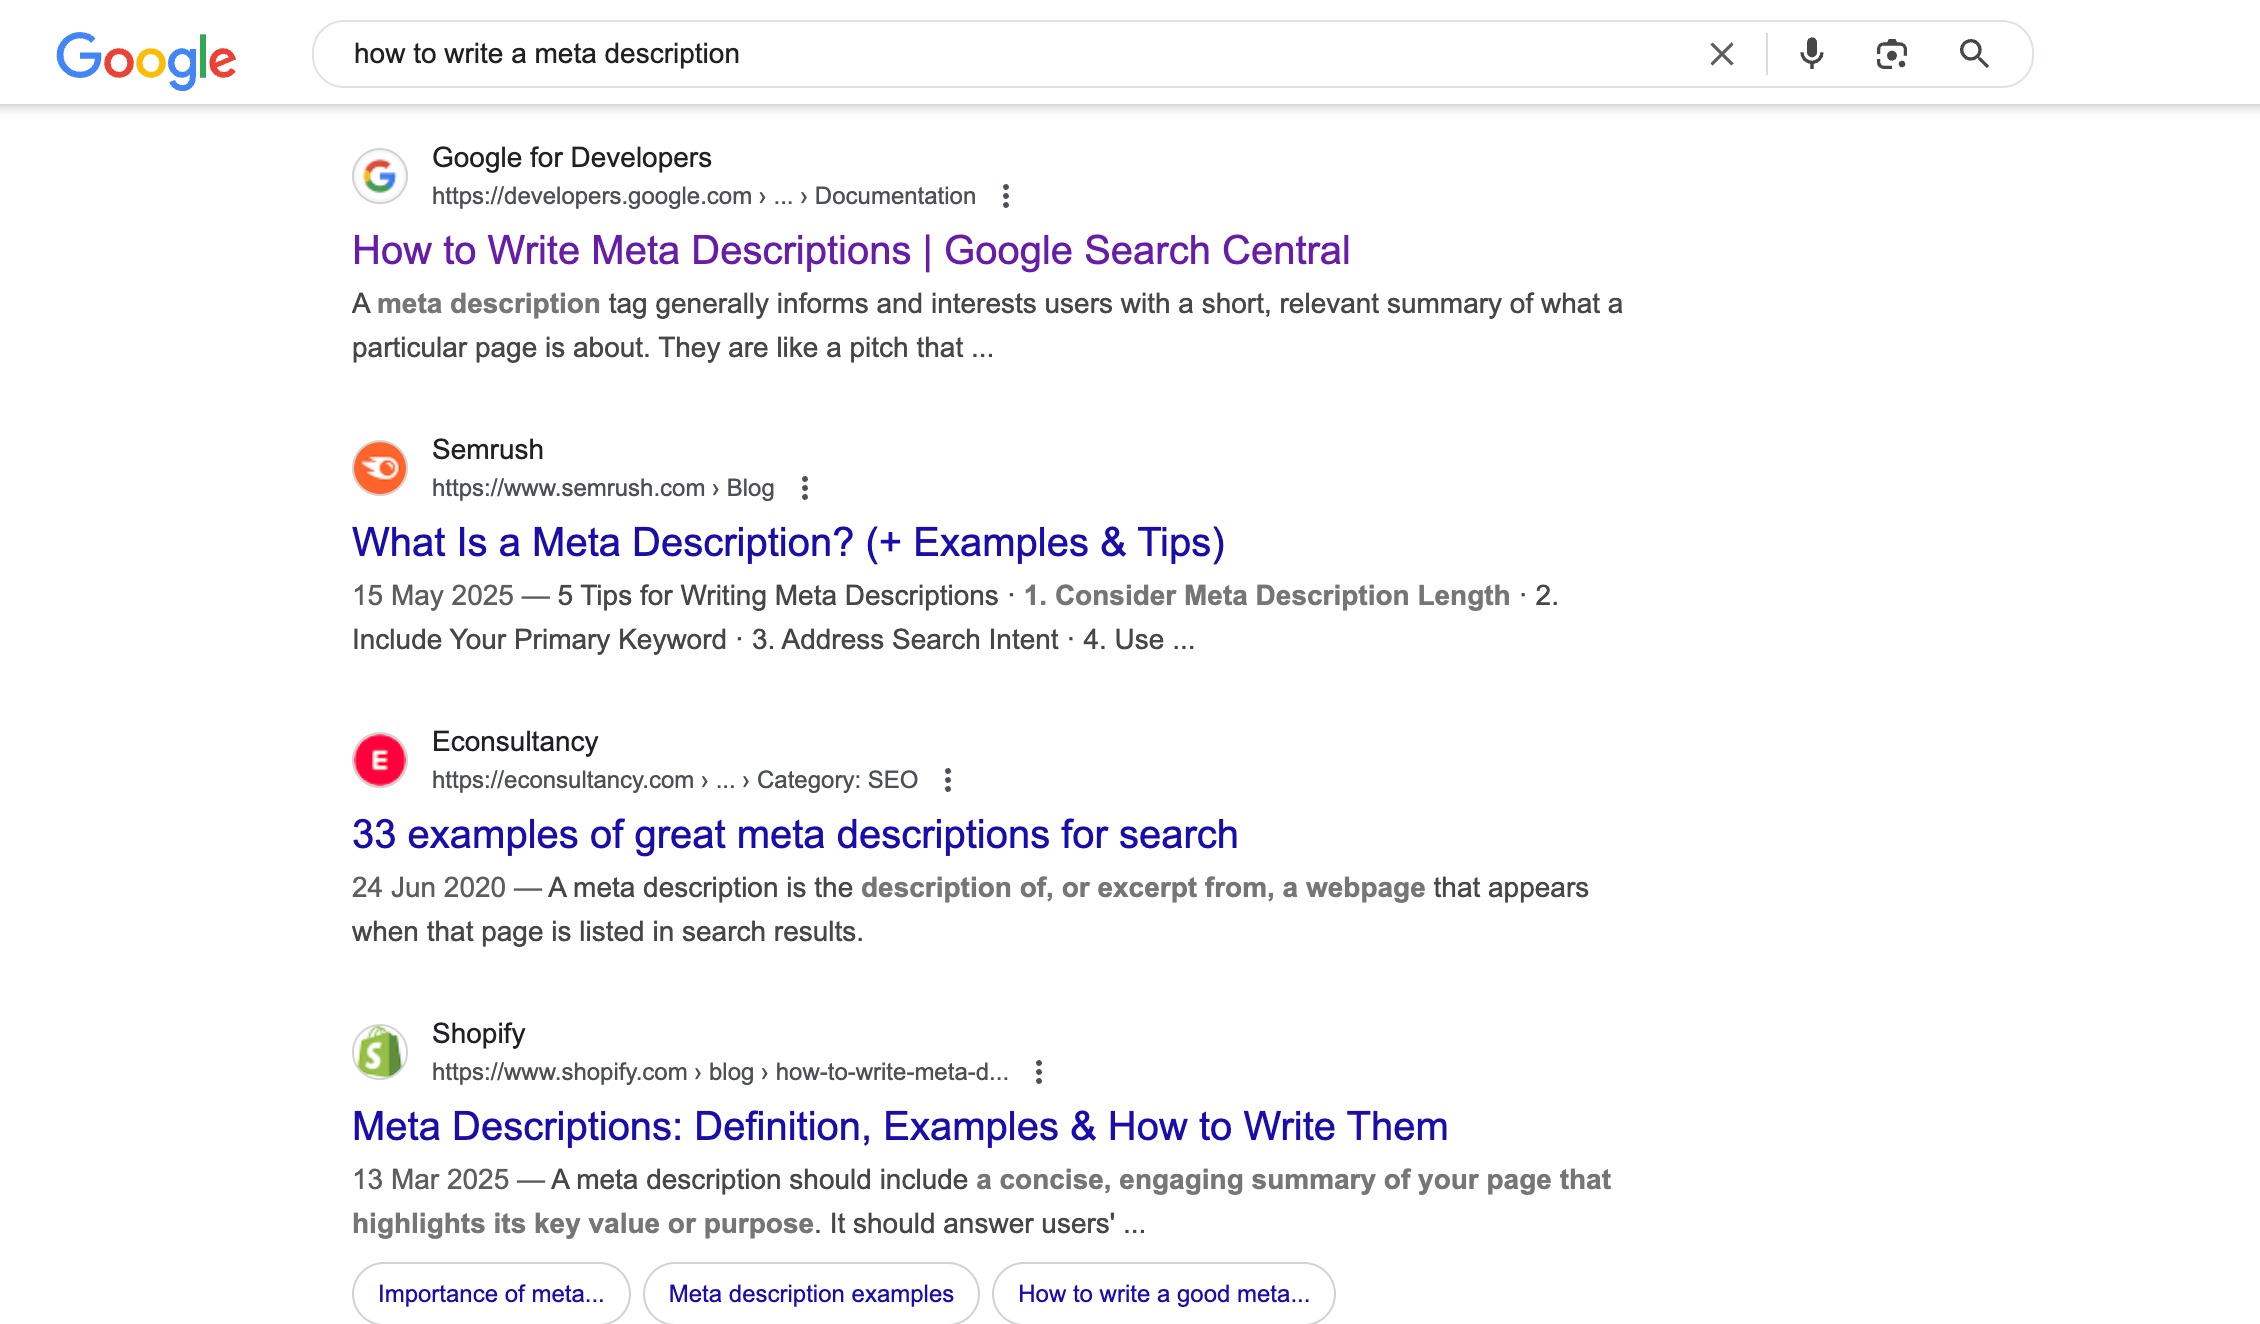Select the Importance of meta... chip

[x=491, y=1293]
